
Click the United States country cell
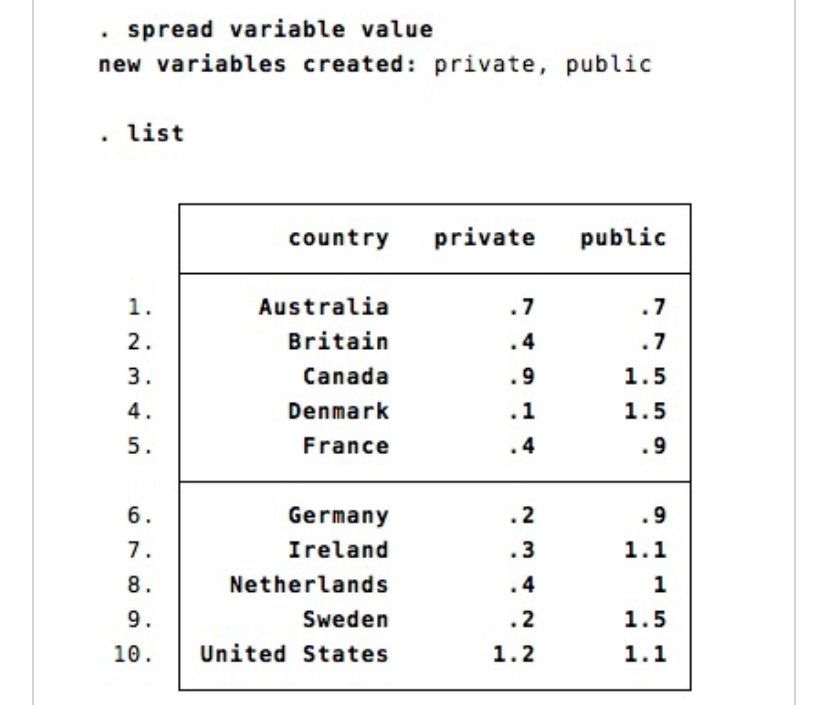pyautogui.click(x=294, y=655)
